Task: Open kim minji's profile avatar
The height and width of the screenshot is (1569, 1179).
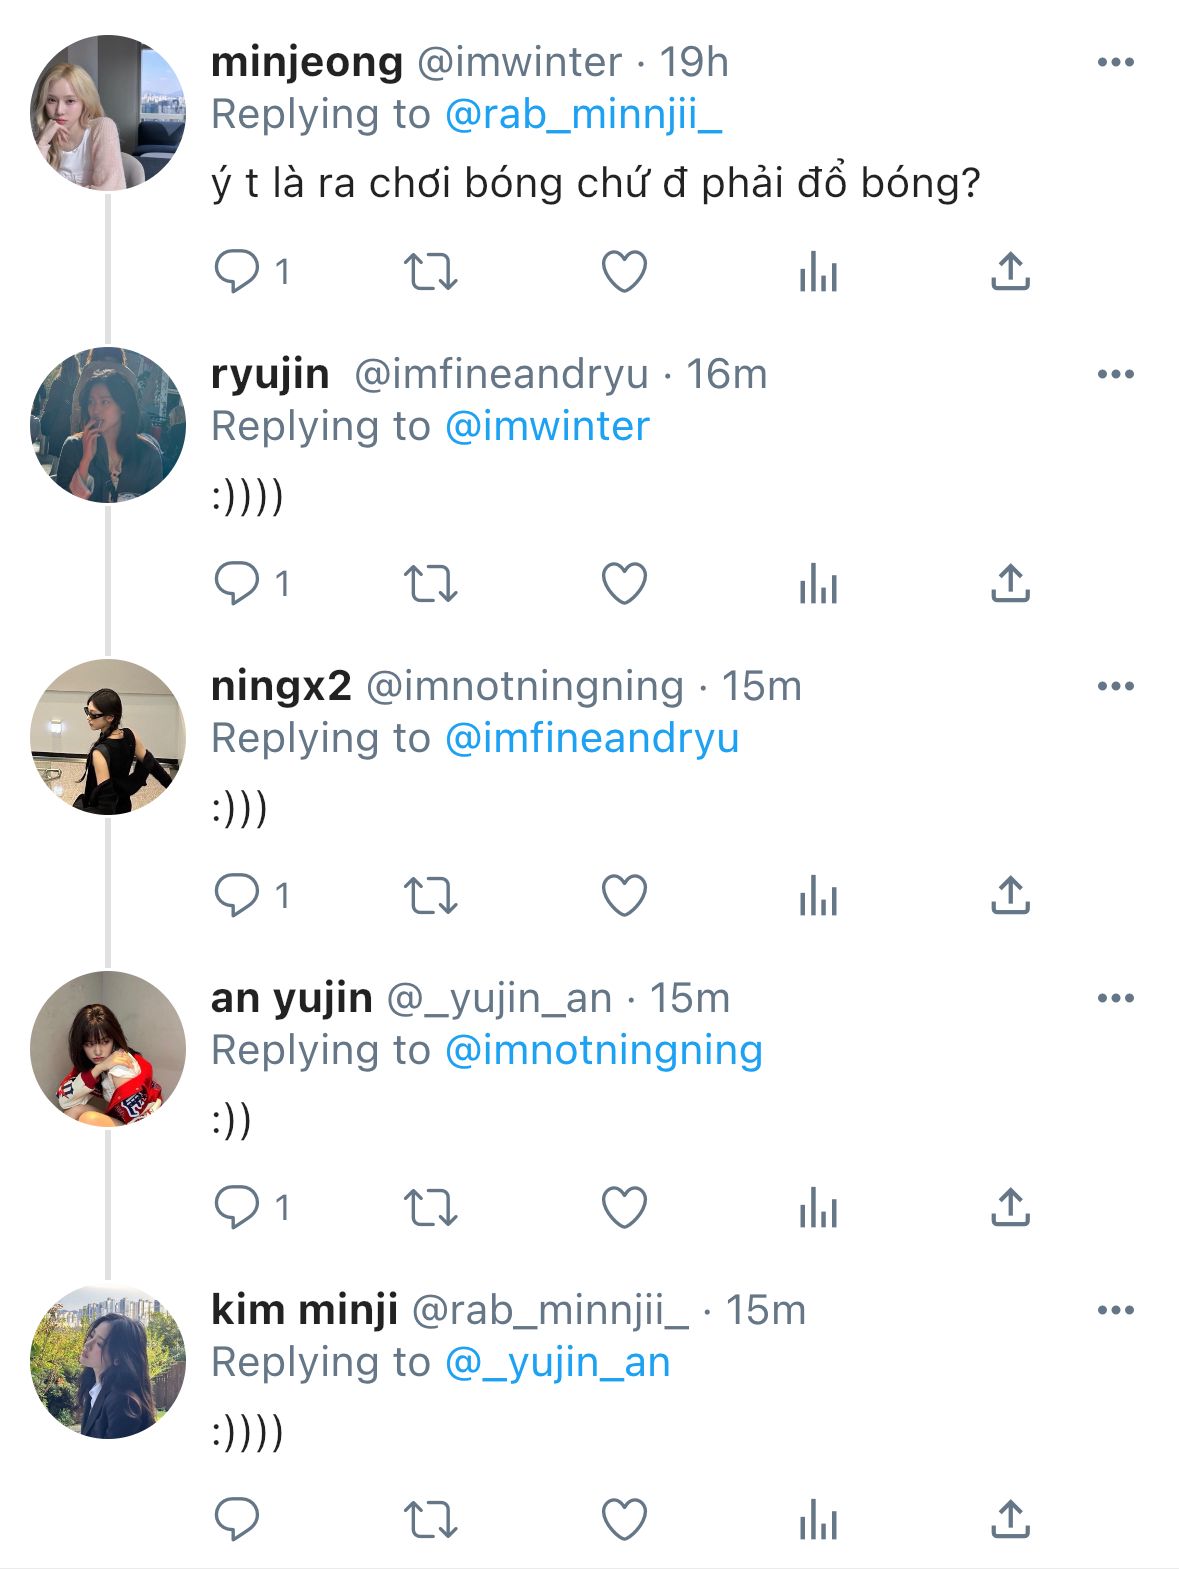Action: [x=108, y=1360]
